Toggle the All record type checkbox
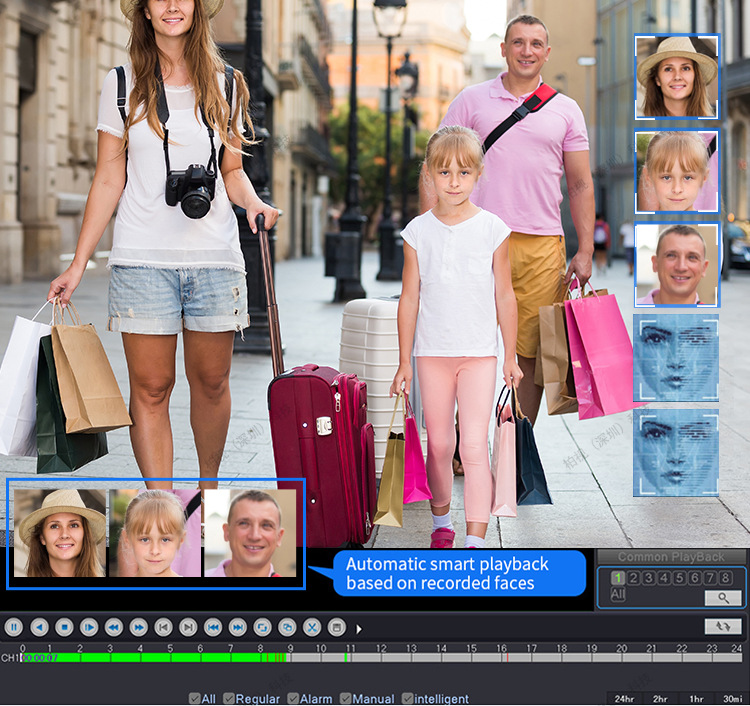The image size is (750, 706). (x=195, y=698)
